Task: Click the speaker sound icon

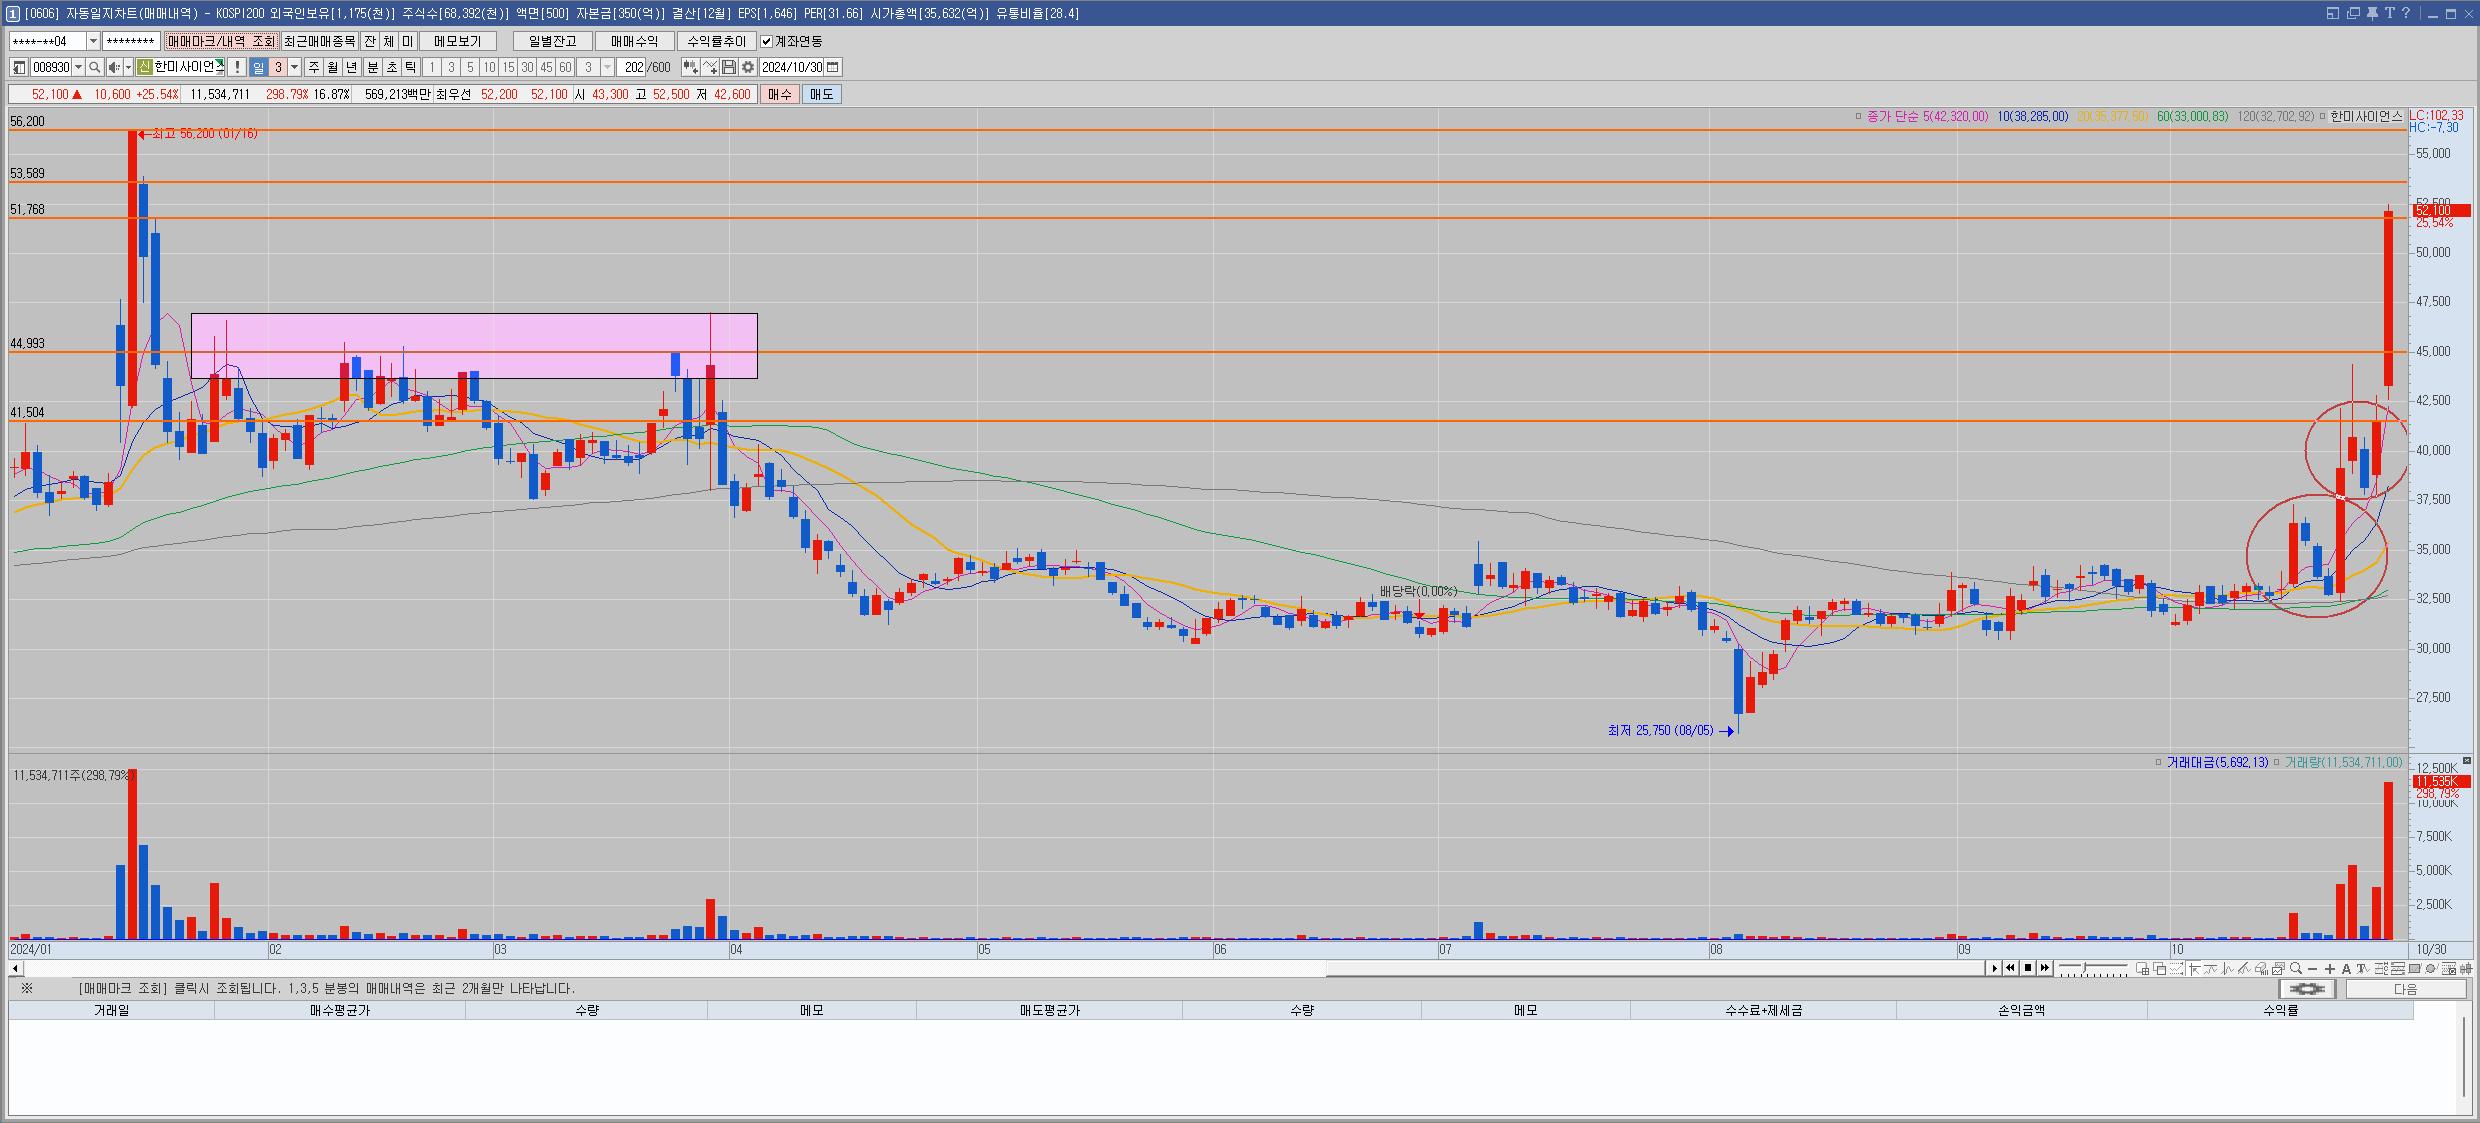Action: 114,67
